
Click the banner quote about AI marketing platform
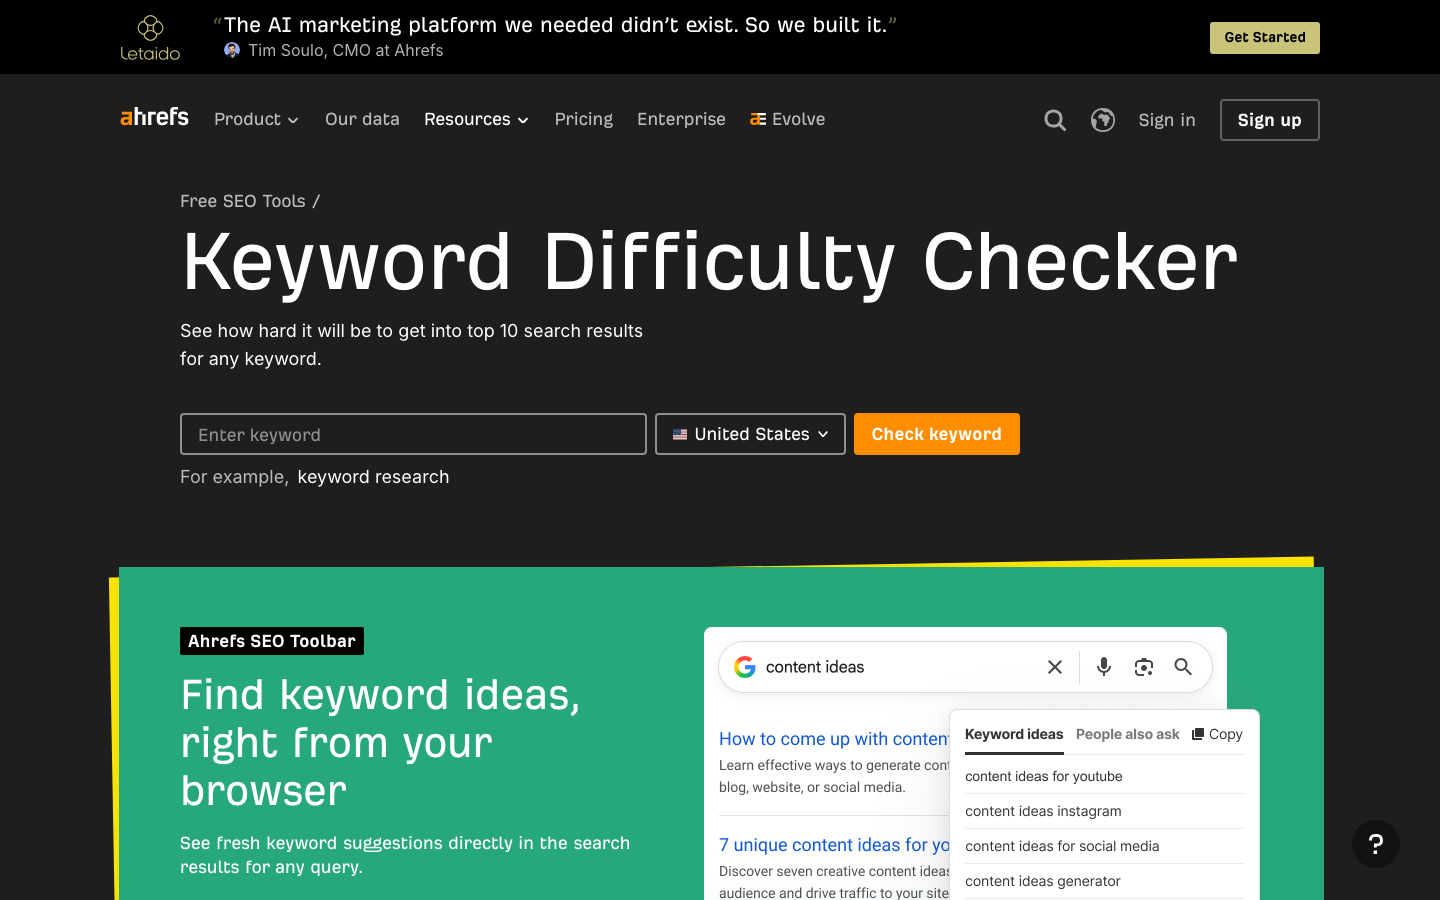pos(555,25)
